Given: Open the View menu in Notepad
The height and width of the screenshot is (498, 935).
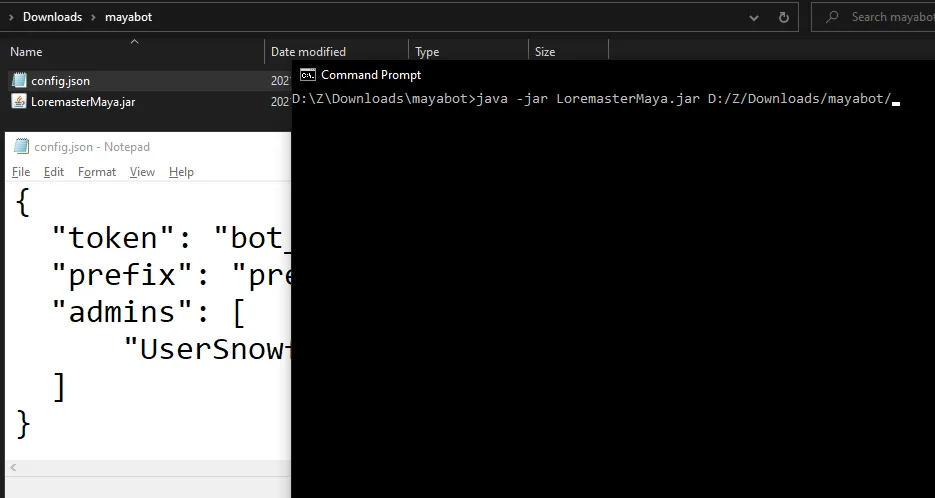Looking at the screenshot, I should click(x=143, y=172).
